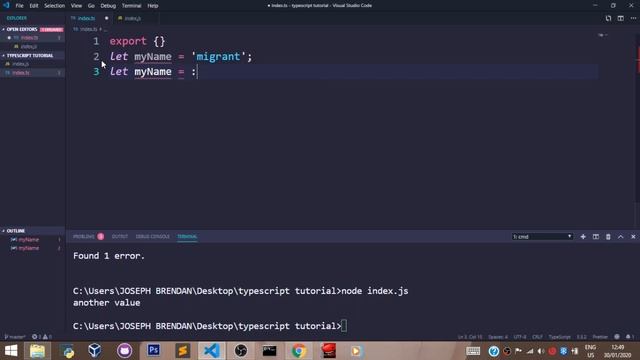
Task: Select first myName symbol in Outline
Action: pos(28,240)
